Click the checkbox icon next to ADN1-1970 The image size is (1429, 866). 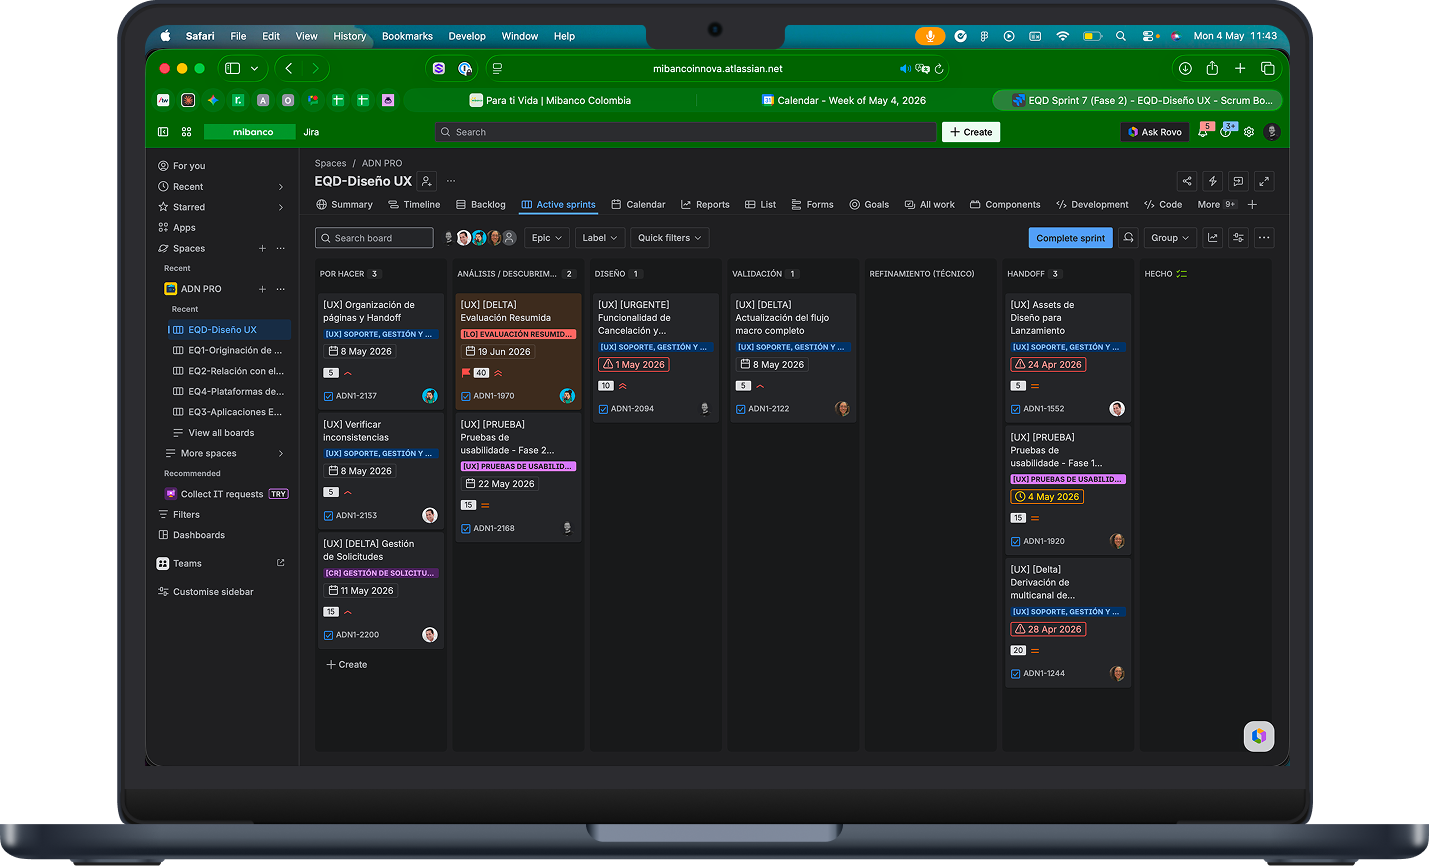pyautogui.click(x=466, y=396)
